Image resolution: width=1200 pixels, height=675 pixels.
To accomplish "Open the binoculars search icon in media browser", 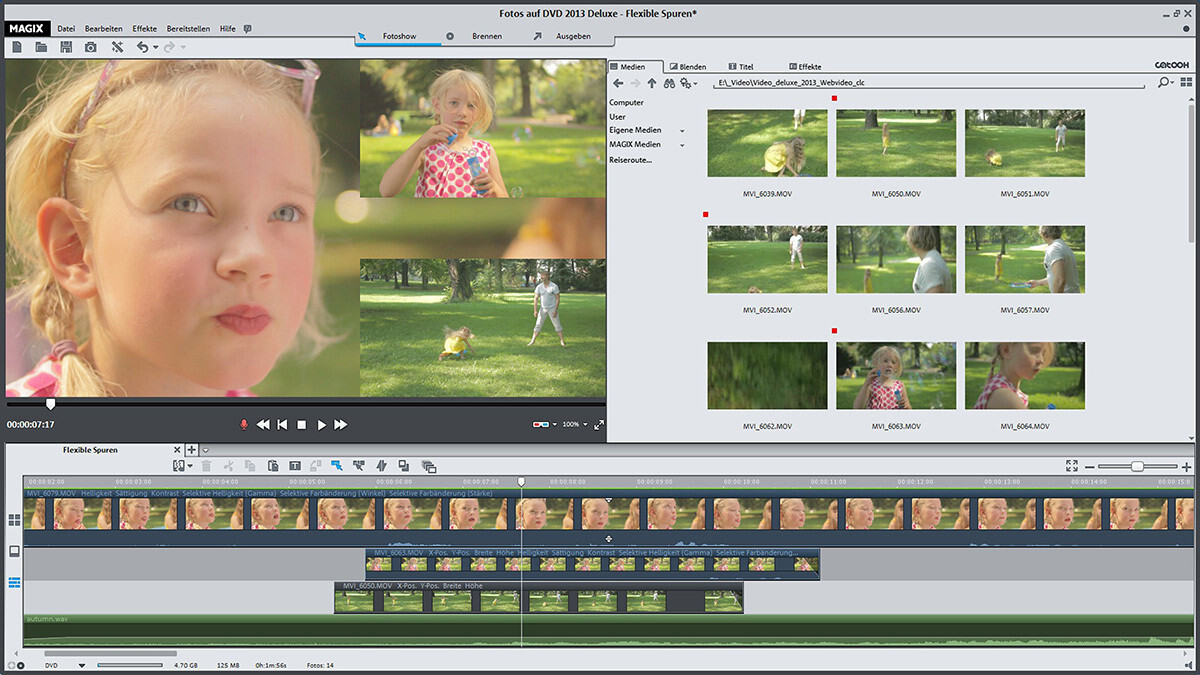I will click(x=669, y=83).
